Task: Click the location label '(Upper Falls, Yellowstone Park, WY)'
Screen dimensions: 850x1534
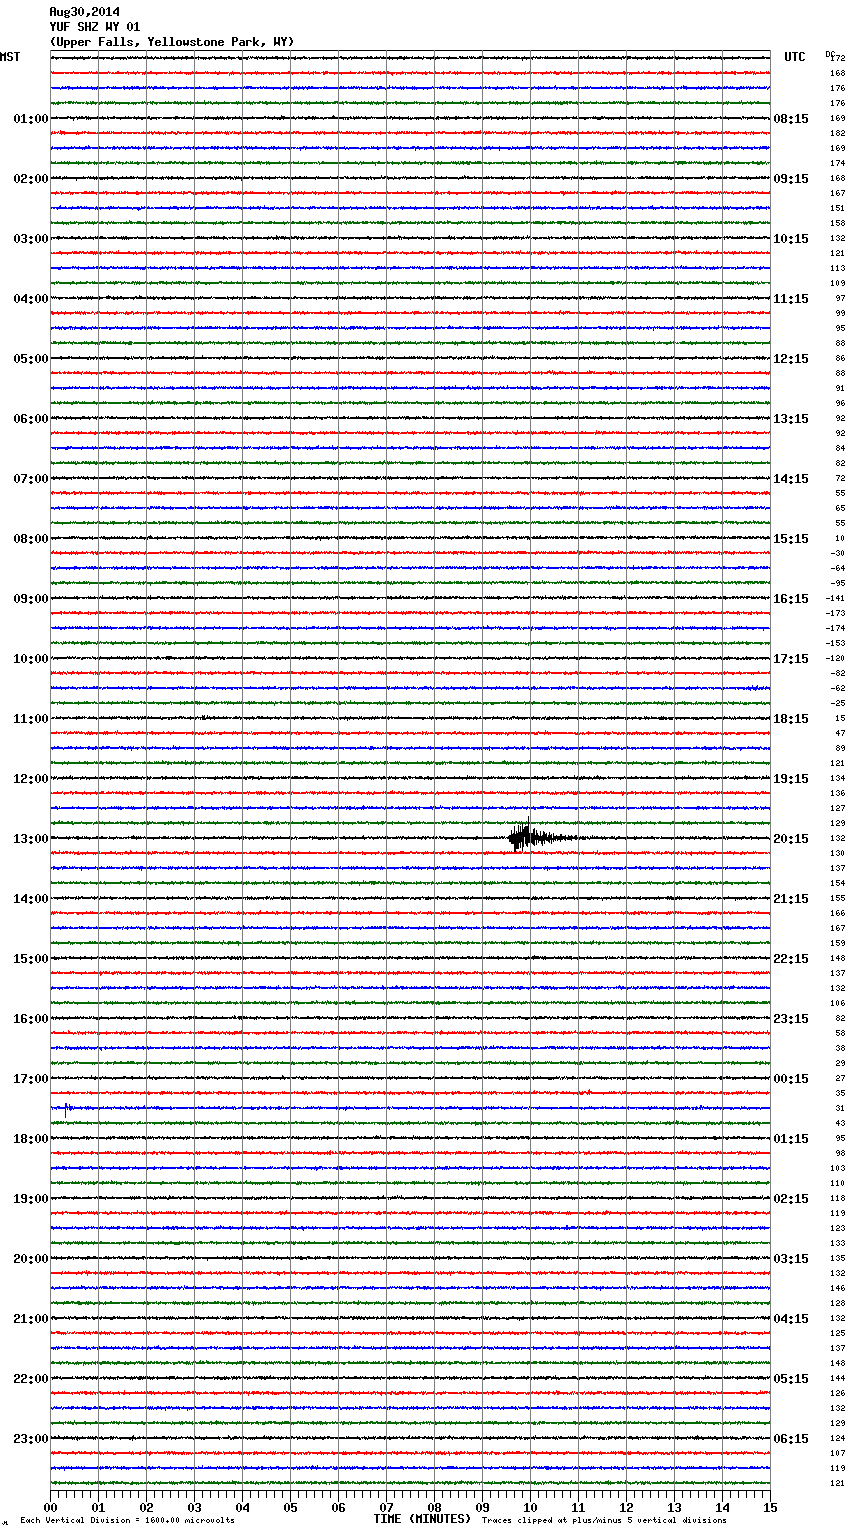Action: (x=172, y=42)
